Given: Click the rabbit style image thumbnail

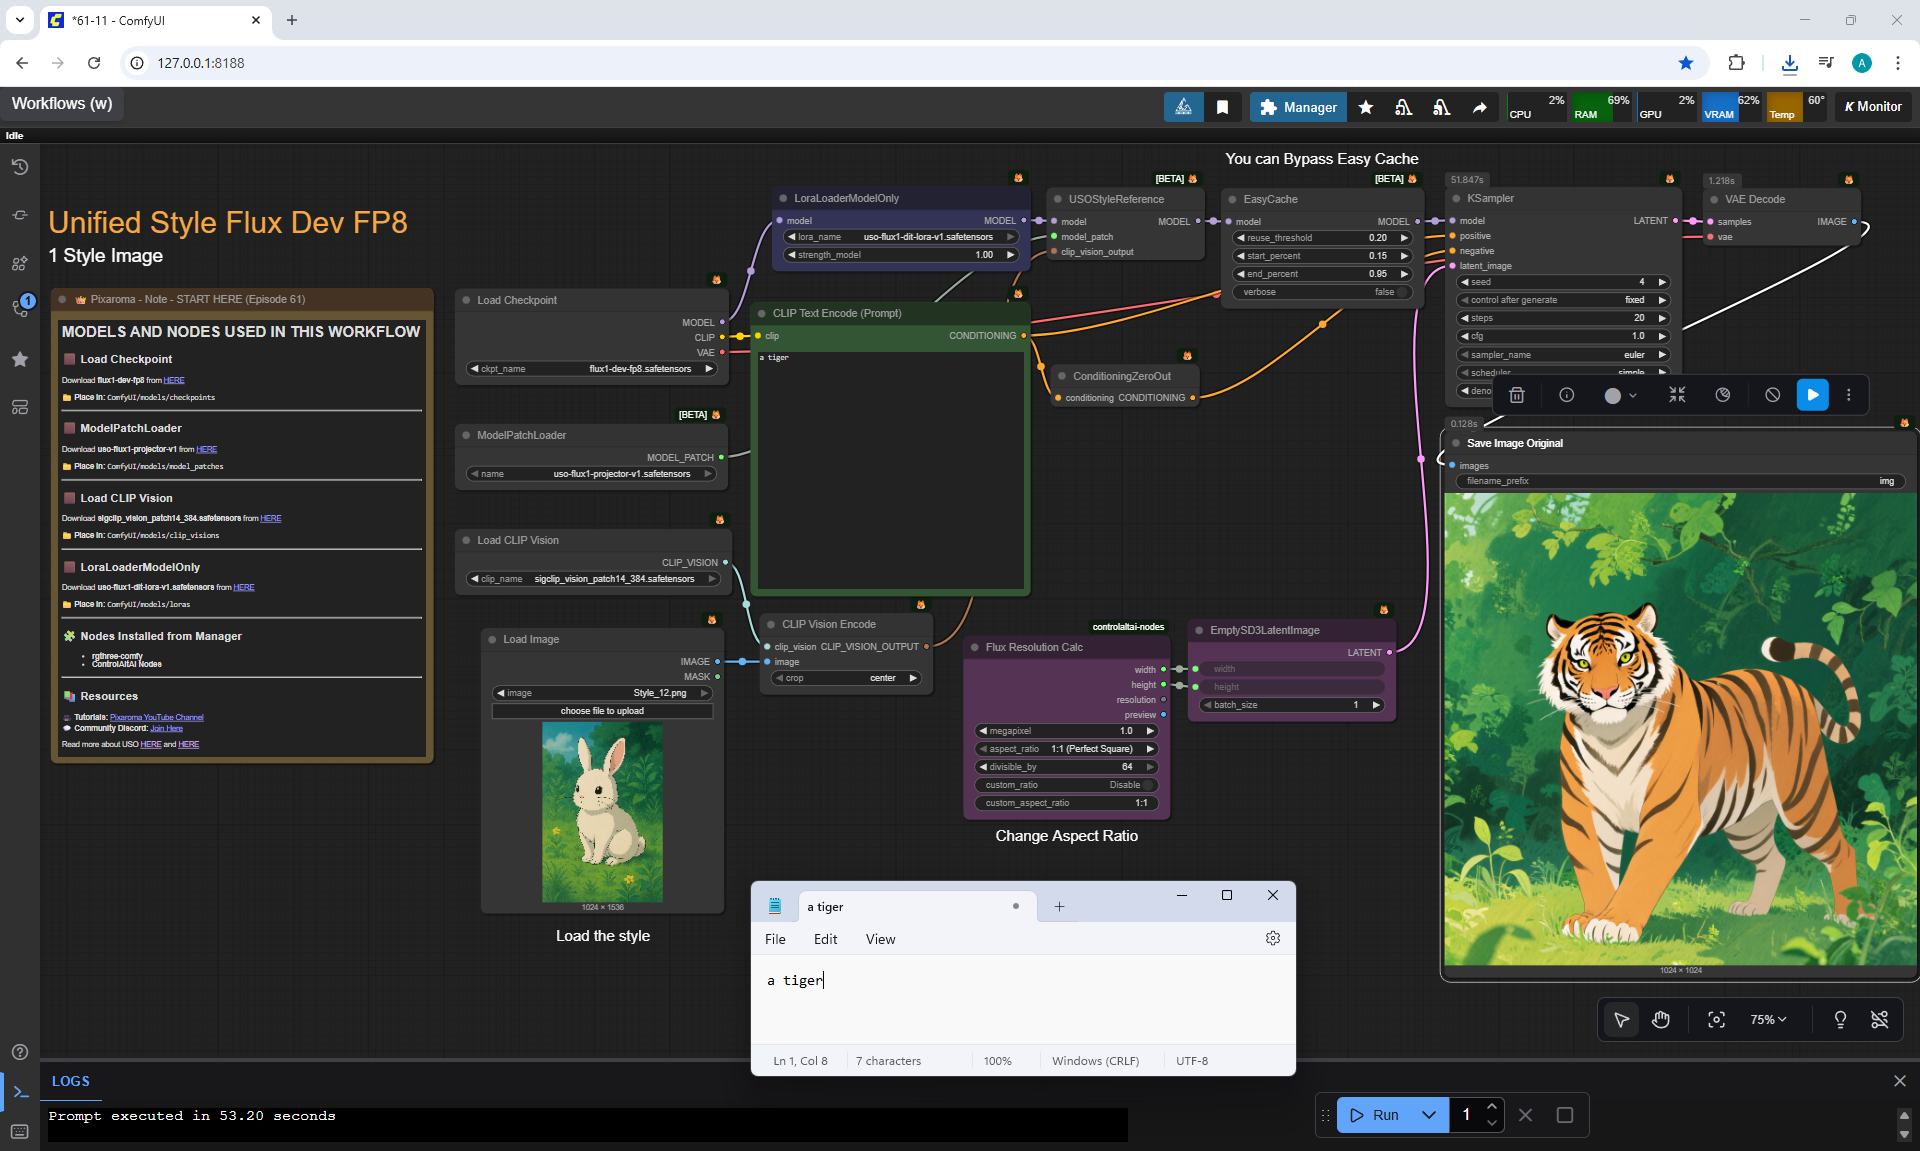Looking at the screenshot, I should coord(602,812).
